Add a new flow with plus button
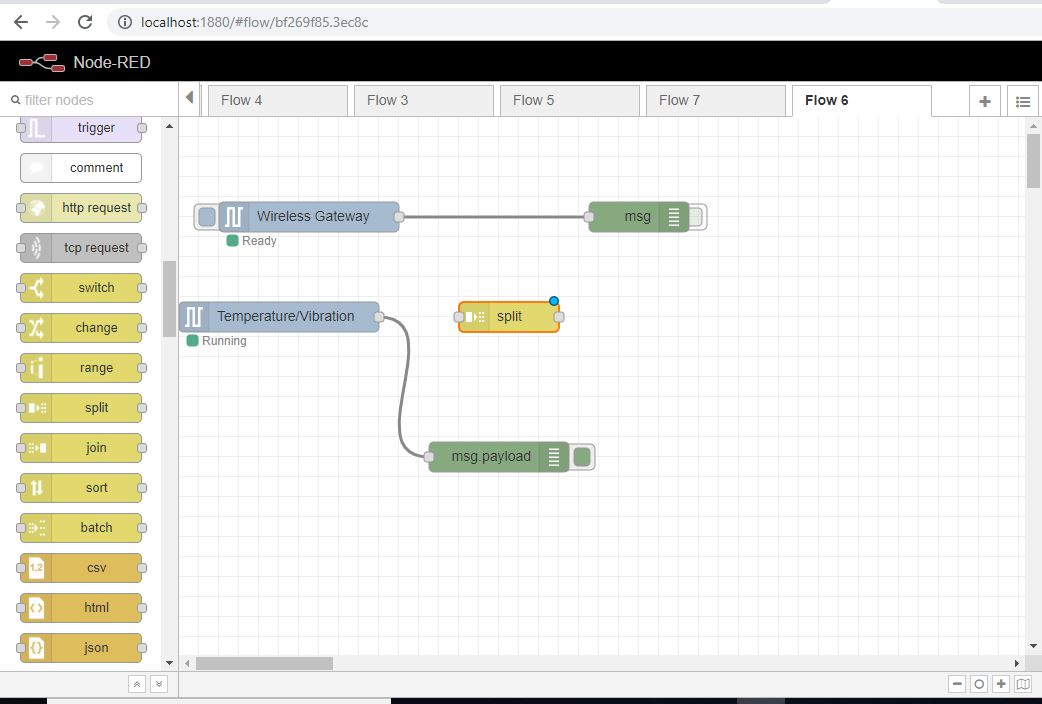1042x704 pixels. coord(985,101)
